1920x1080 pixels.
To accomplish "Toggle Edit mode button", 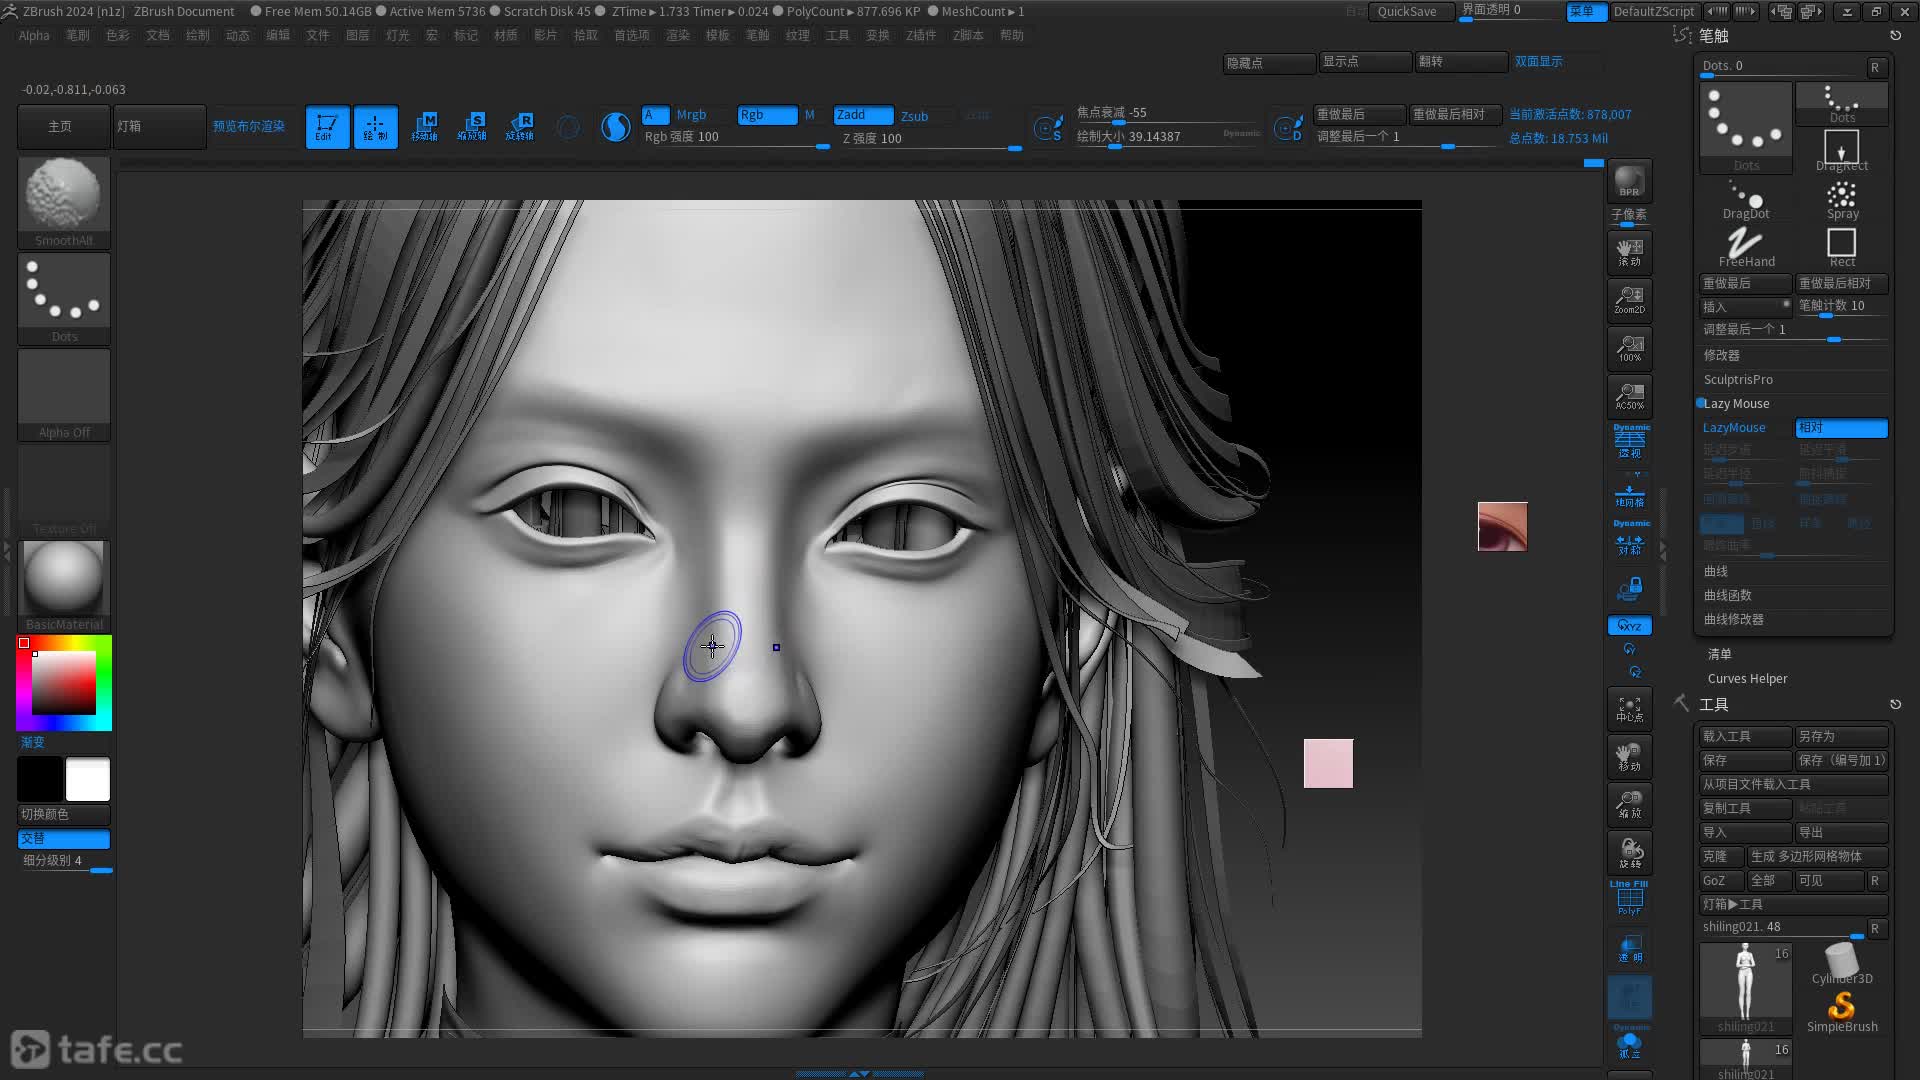I will coord(327,127).
